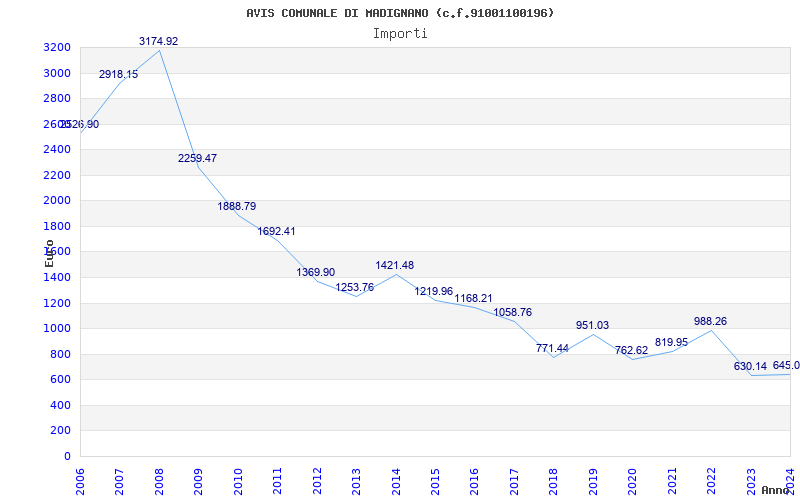The image size is (800, 500).
Task: Click the 1400 y-axis tick
Action: [57, 278]
